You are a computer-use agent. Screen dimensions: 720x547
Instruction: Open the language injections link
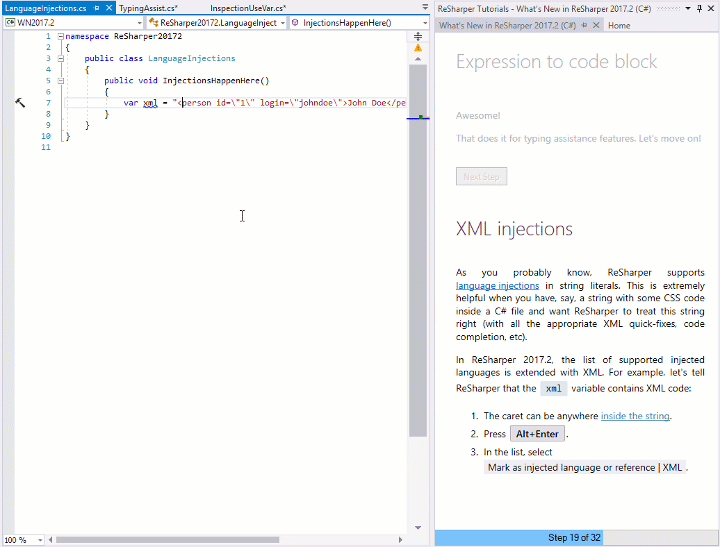point(497,286)
